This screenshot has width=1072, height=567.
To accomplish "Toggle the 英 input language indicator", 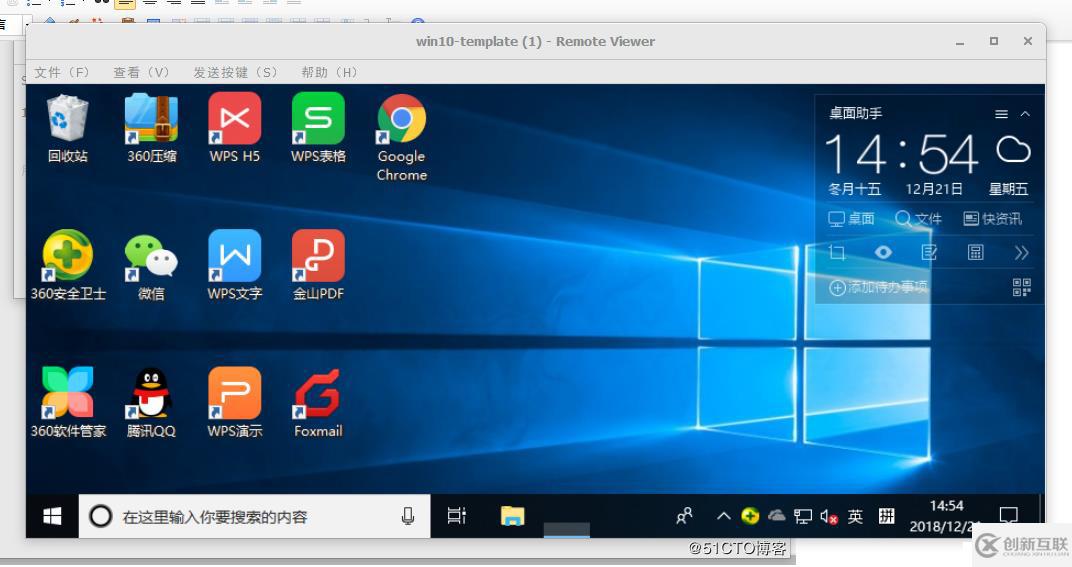I will click(x=855, y=516).
